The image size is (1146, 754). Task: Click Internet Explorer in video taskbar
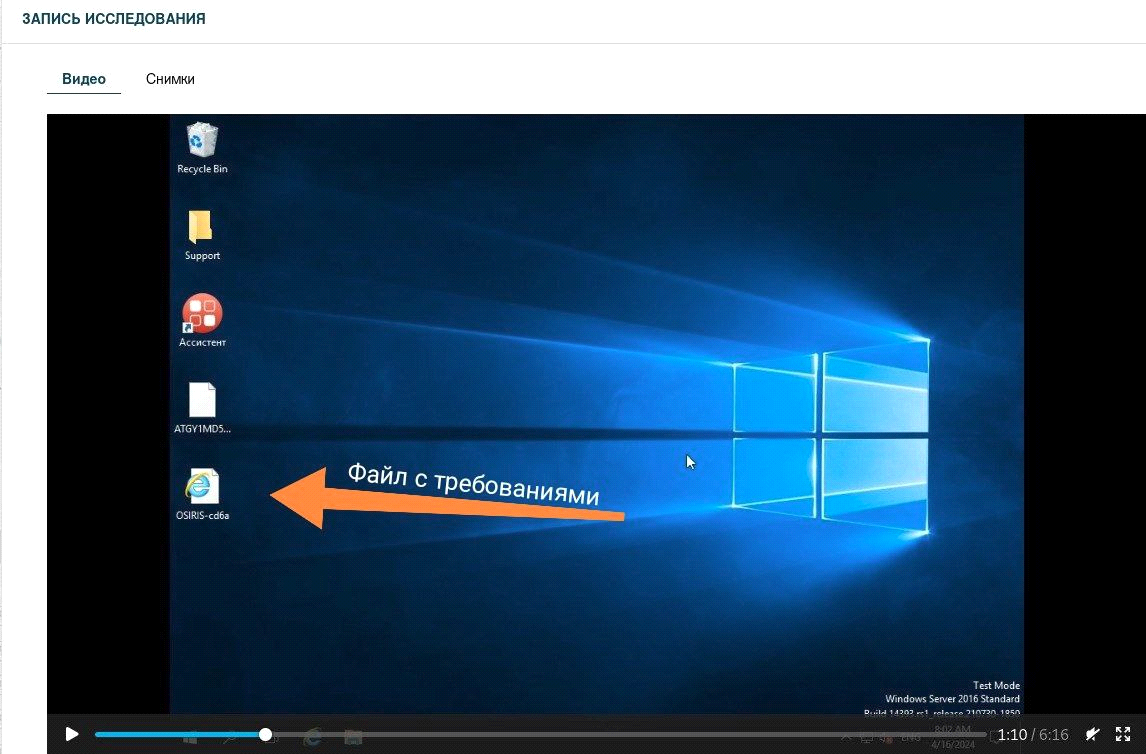[312, 737]
